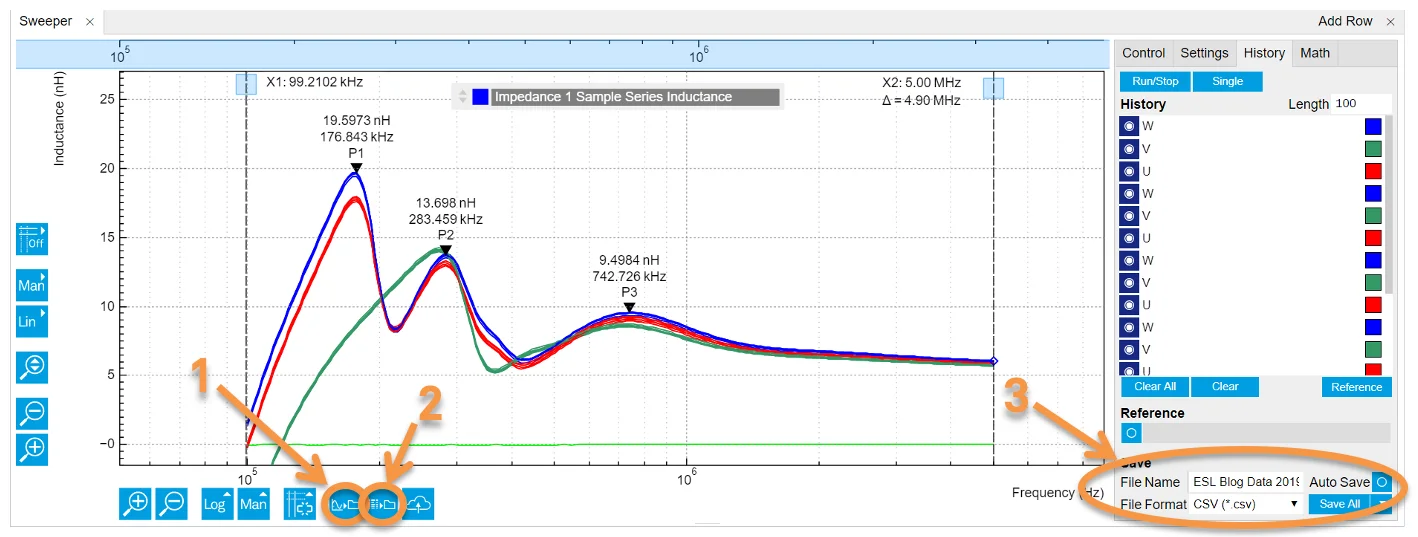Screen dimensions: 1418x537
Task: Click the history Length input field
Action: (x=1361, y=104)
